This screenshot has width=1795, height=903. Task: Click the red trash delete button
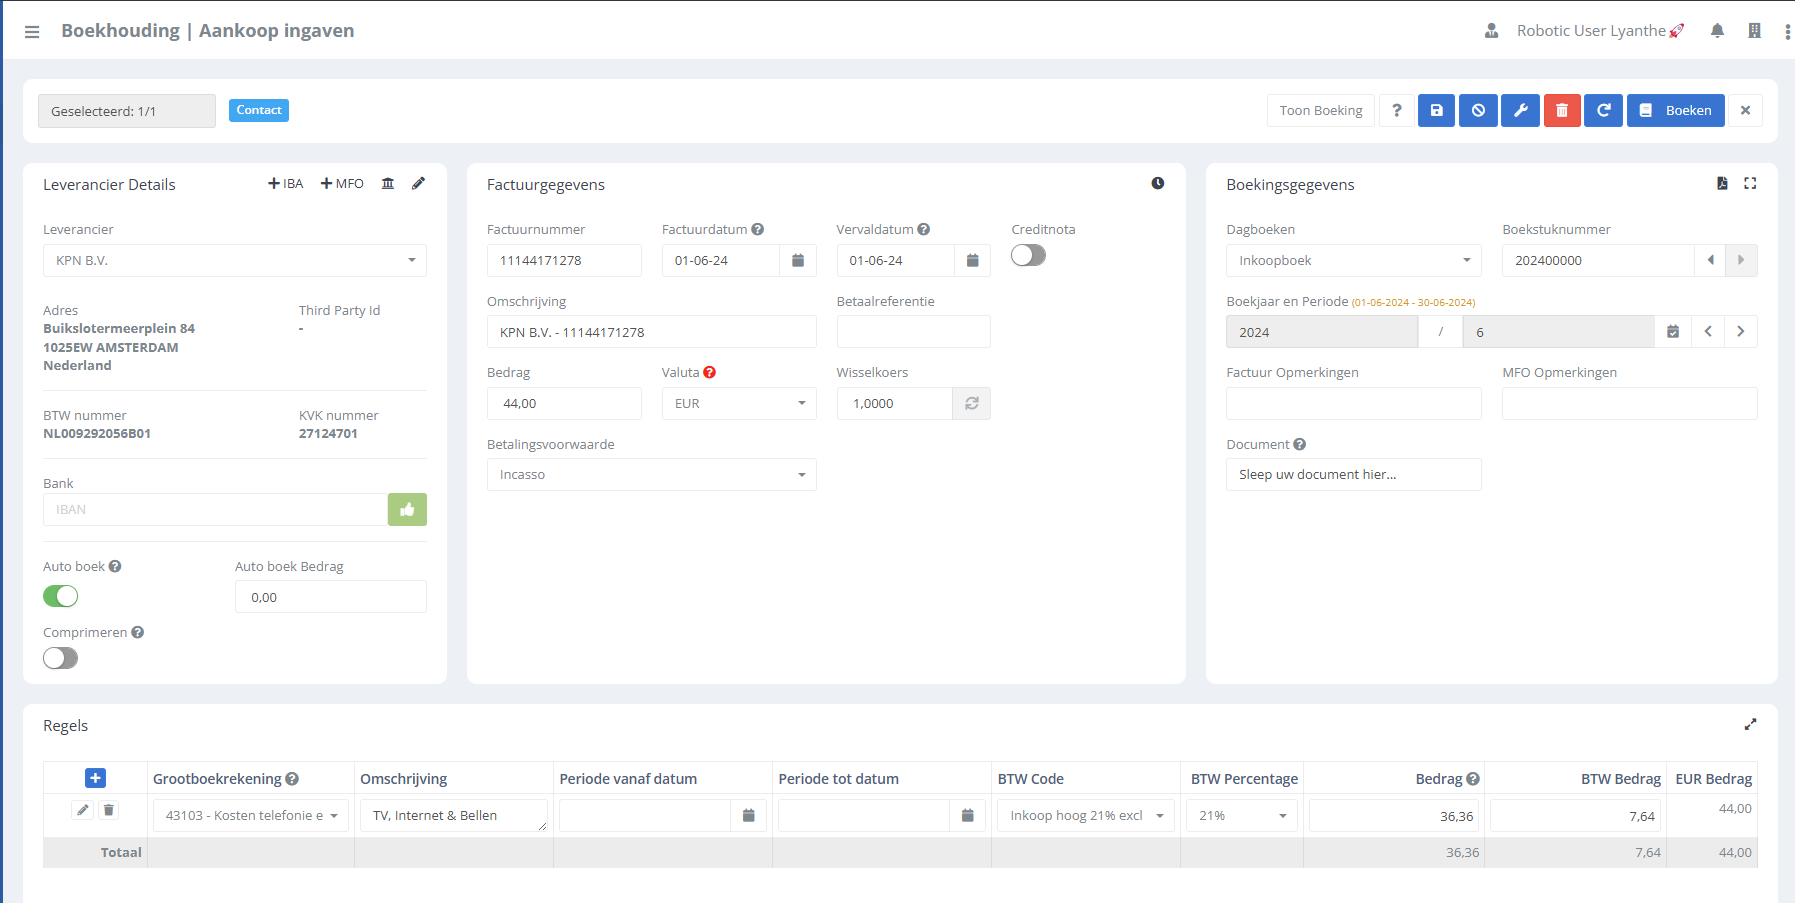(1561, 111)
